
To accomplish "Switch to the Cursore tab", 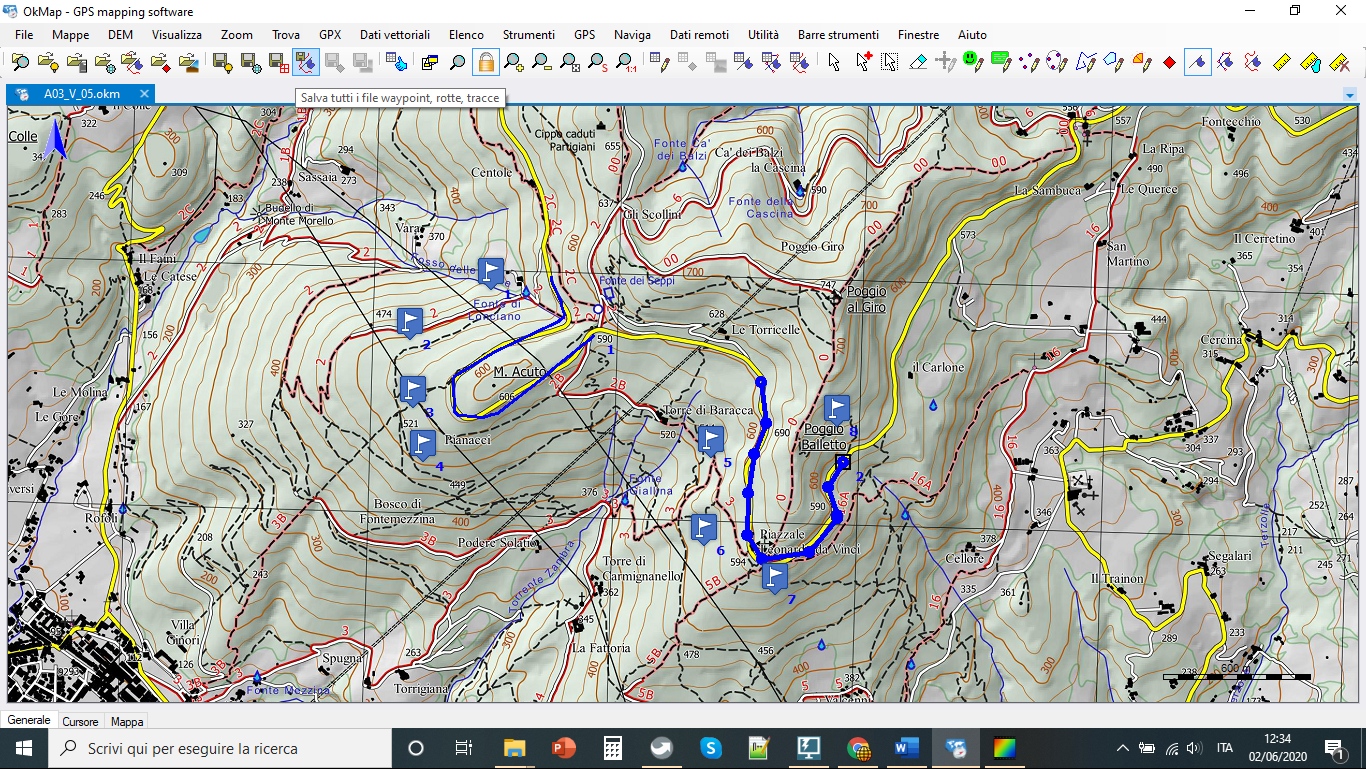I will (81, 721).
